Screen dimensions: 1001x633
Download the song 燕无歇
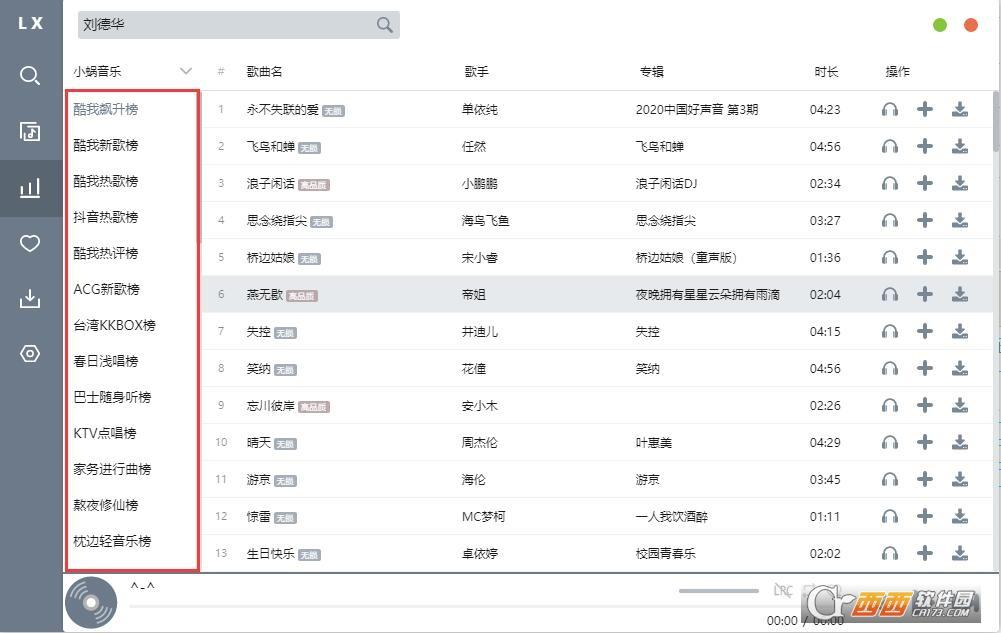click(x=960, y=295)
